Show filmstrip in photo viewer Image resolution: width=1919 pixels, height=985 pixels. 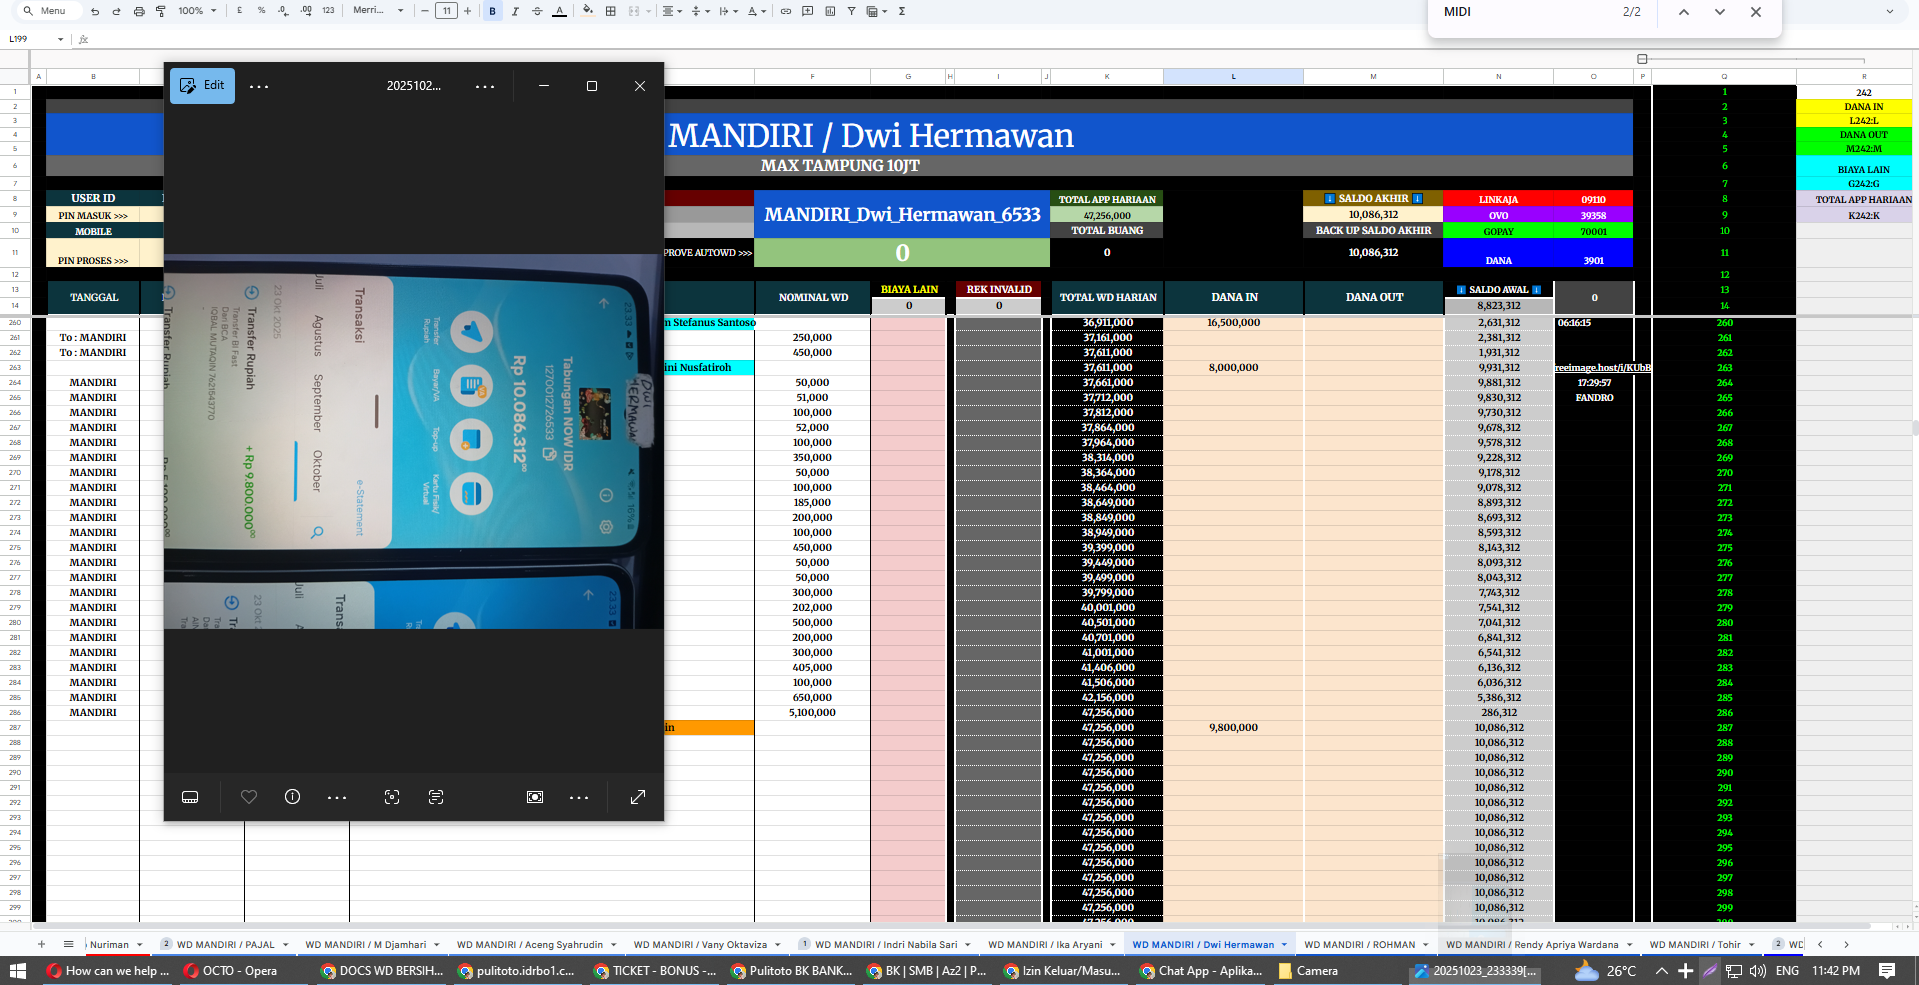pos(190,797)
